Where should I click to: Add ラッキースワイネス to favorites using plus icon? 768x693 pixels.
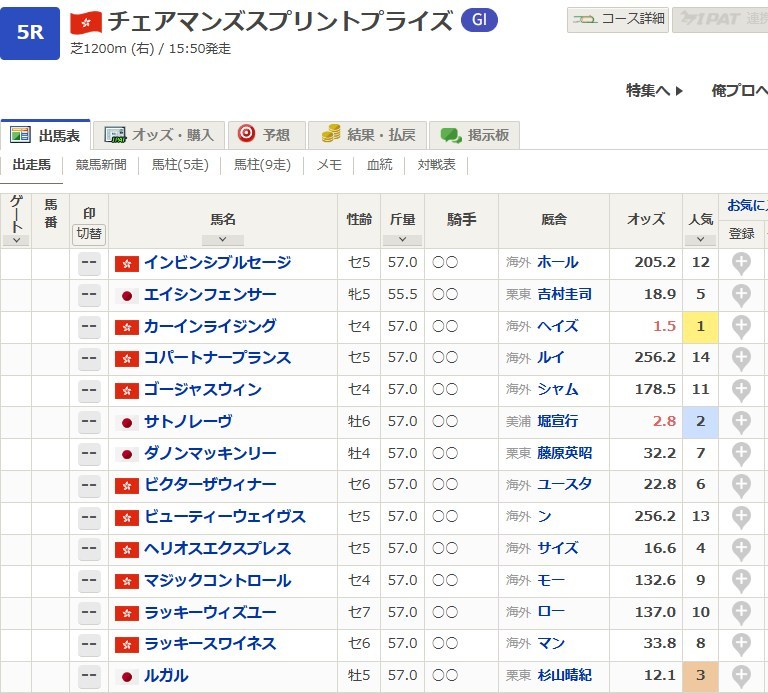741,643
